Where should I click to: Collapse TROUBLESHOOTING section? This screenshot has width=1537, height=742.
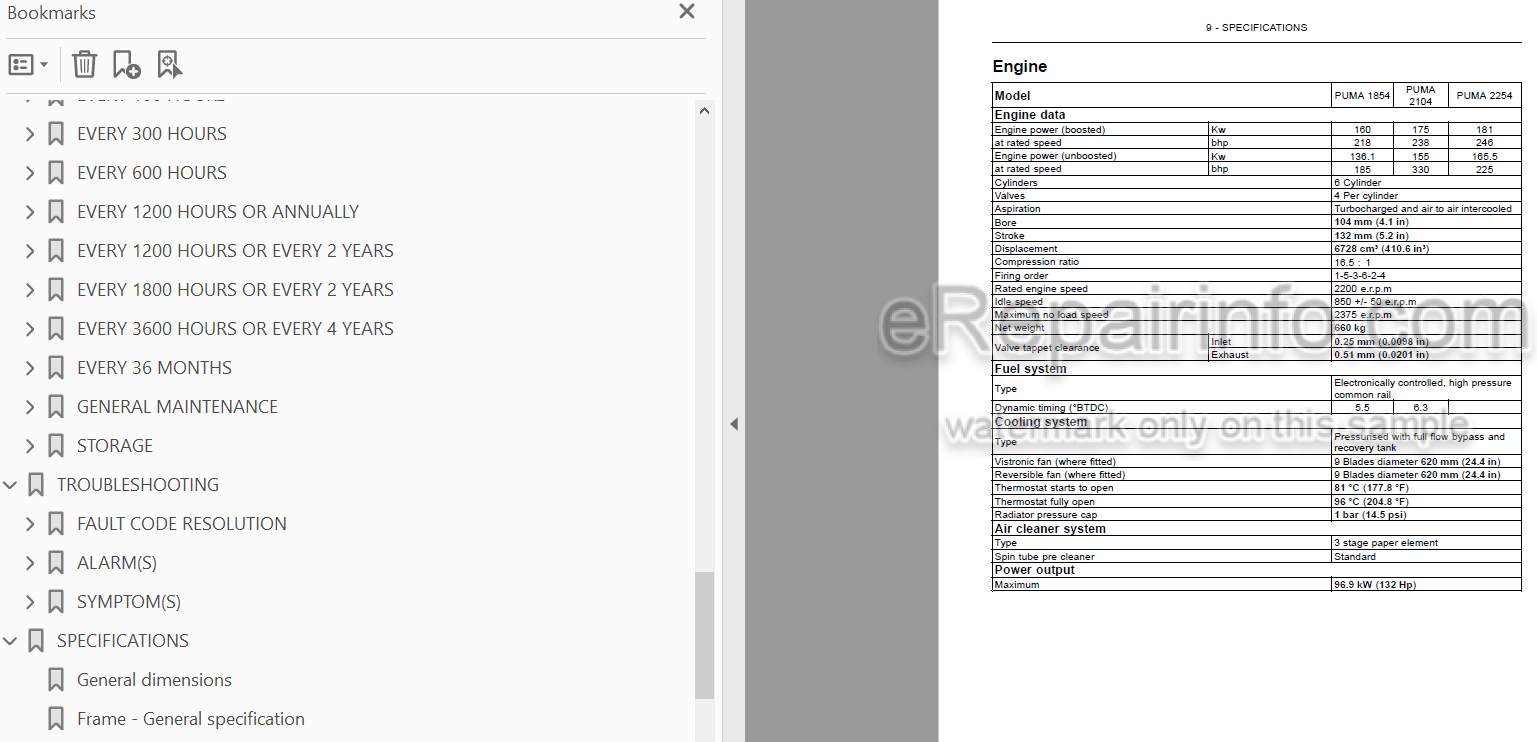pos(10,485)
